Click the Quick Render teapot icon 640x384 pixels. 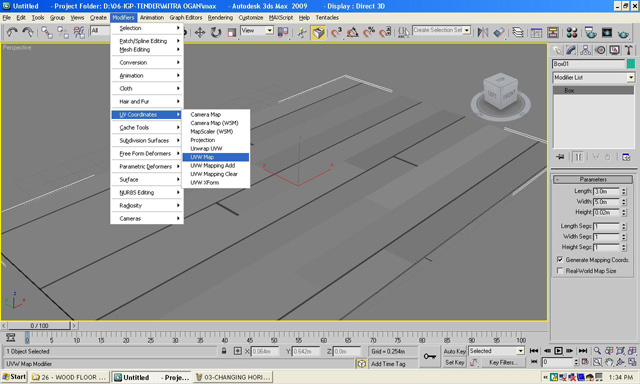(623, 32)
